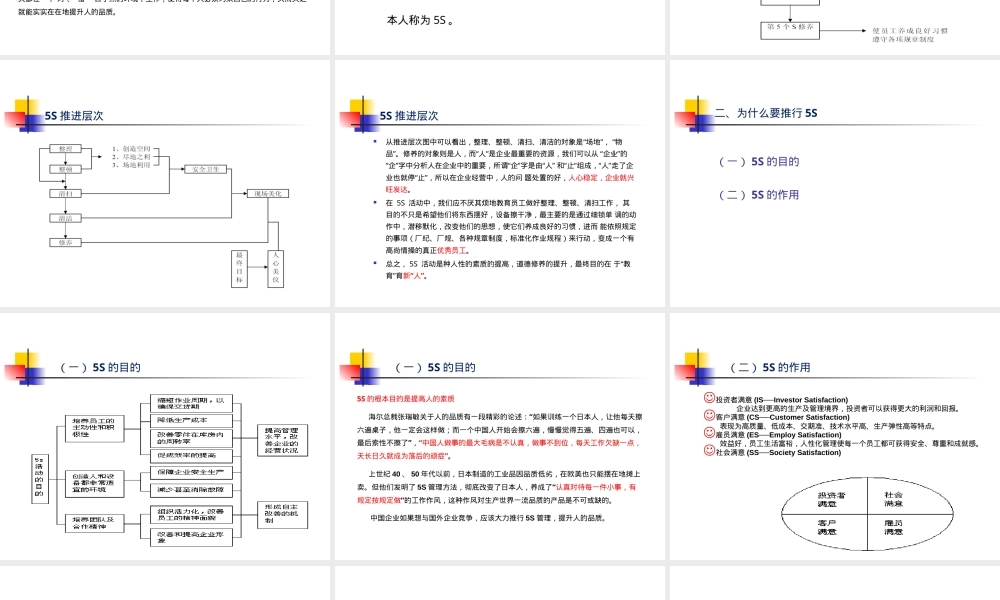Click the （一）5S 的目的 item in outline slide
The height and width of the screenshot is (600, 1000).
pos(759,161)
